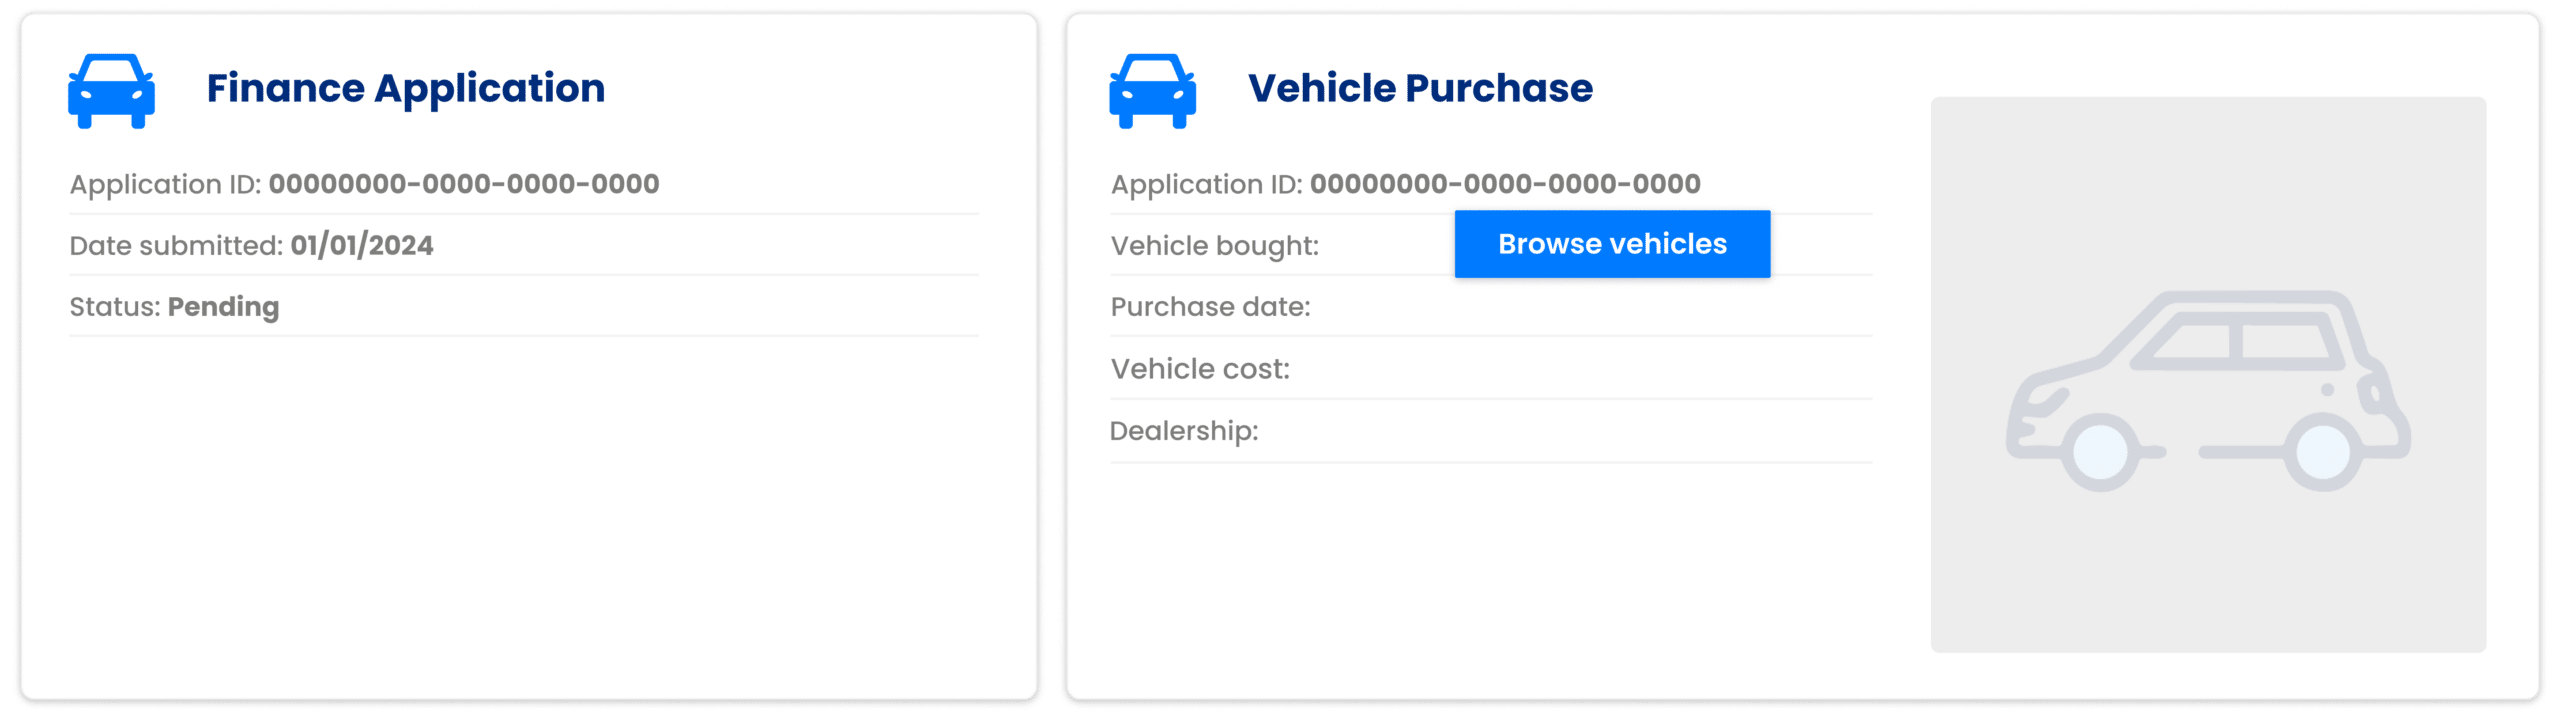
Task: Click the Application ID on the Finance Application card
Action: [365, 184]
